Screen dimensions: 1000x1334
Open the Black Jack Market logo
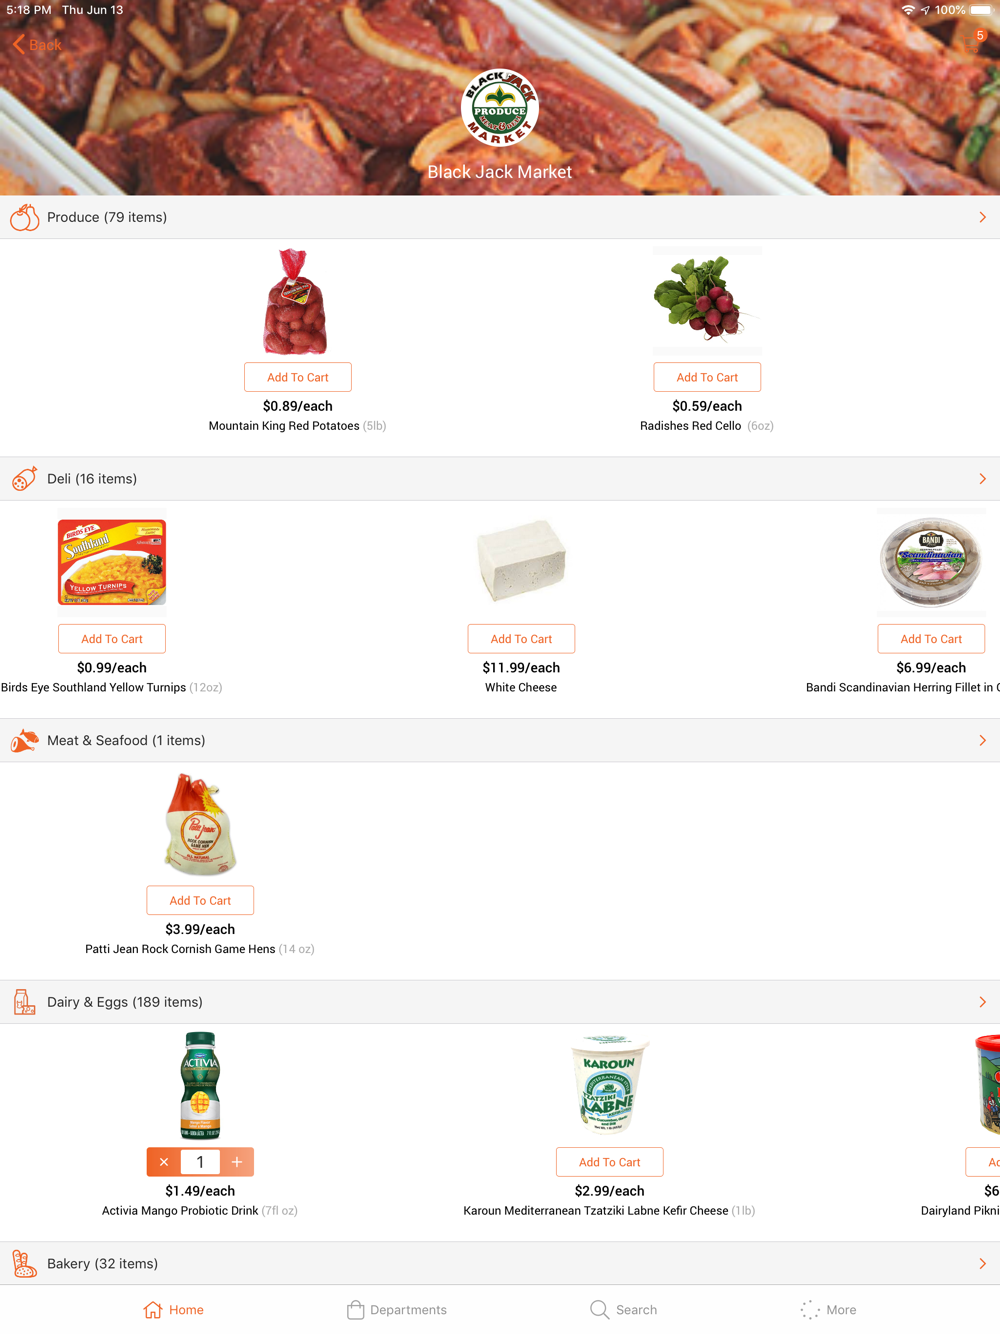click(500, 107)
